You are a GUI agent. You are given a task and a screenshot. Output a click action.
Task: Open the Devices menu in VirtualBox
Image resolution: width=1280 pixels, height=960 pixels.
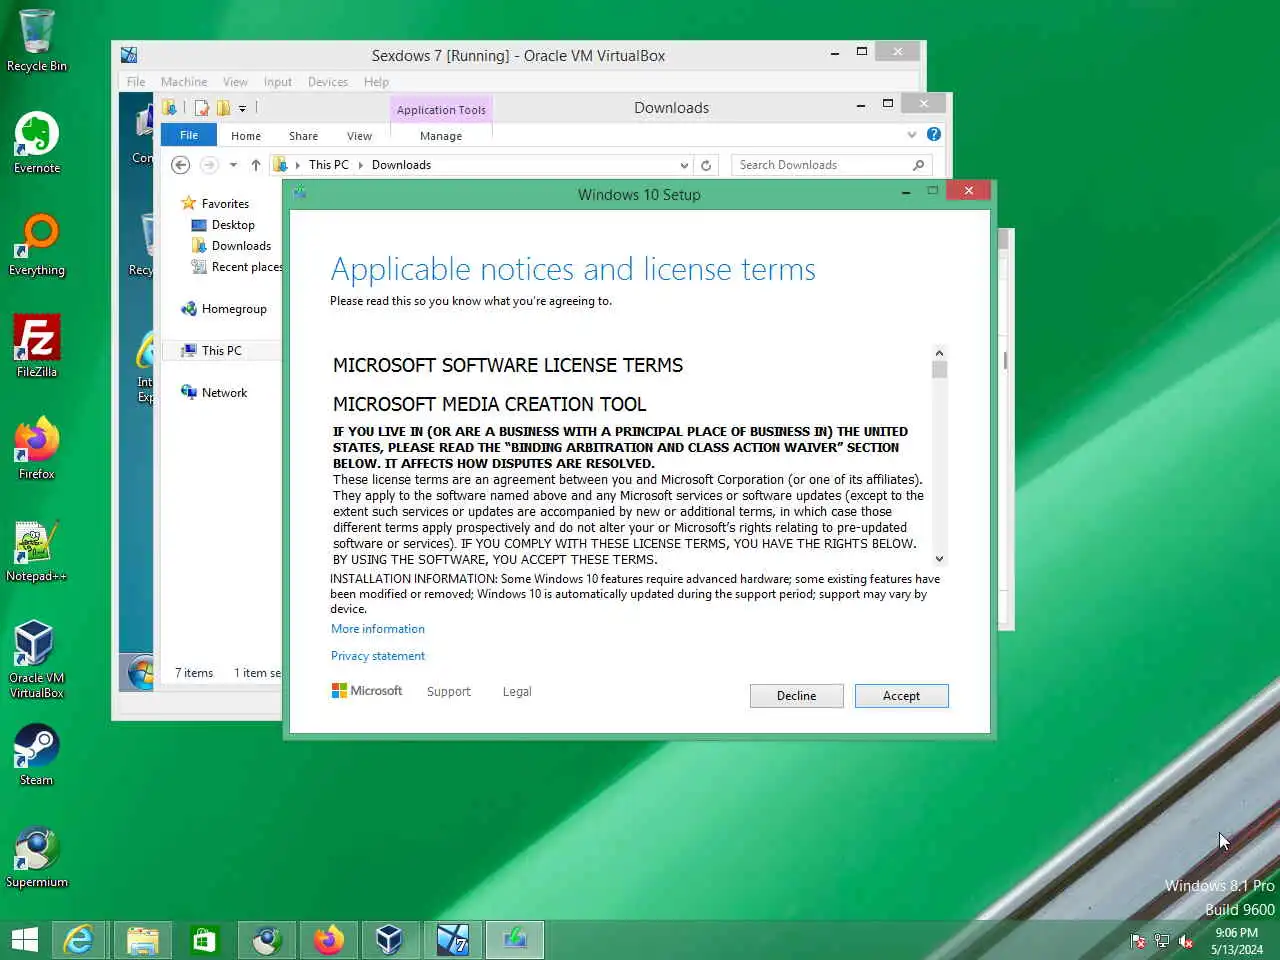[328, 82]
